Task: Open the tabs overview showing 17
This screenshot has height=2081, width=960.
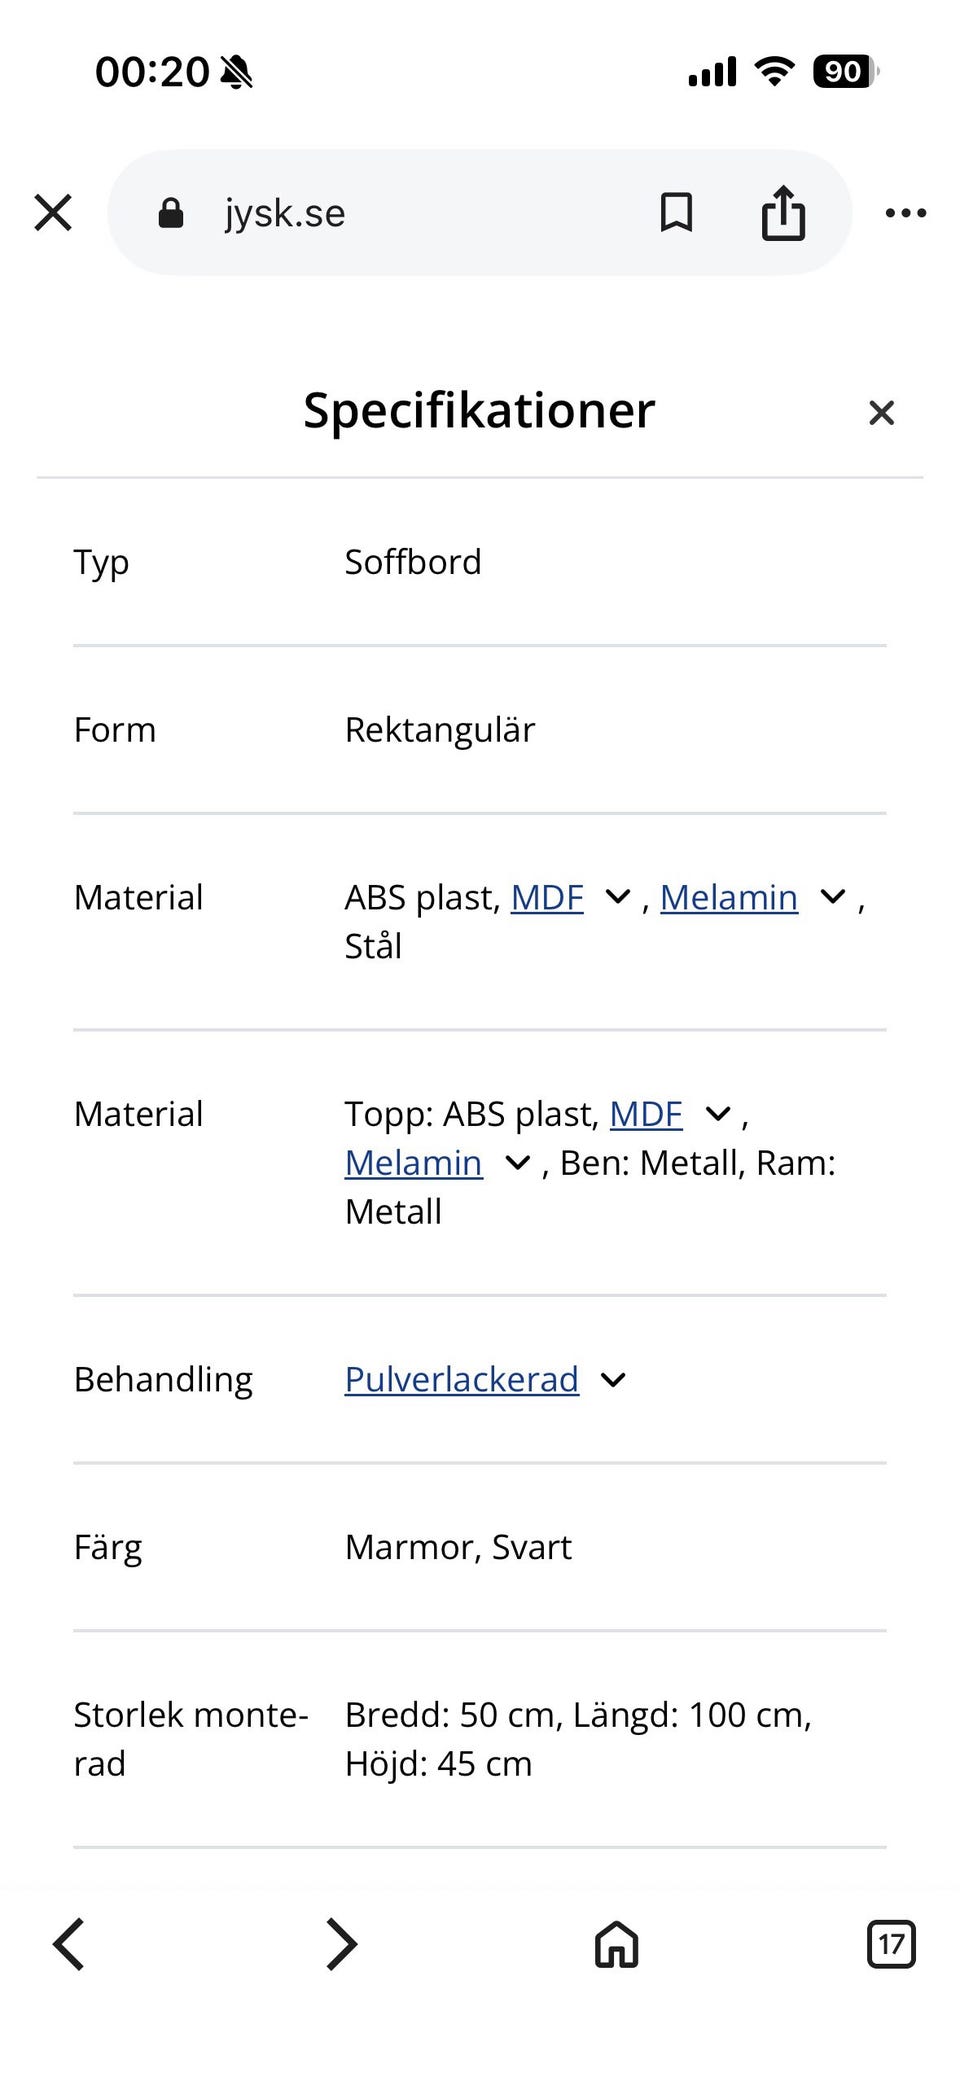Action: [x=890, y=1945]
